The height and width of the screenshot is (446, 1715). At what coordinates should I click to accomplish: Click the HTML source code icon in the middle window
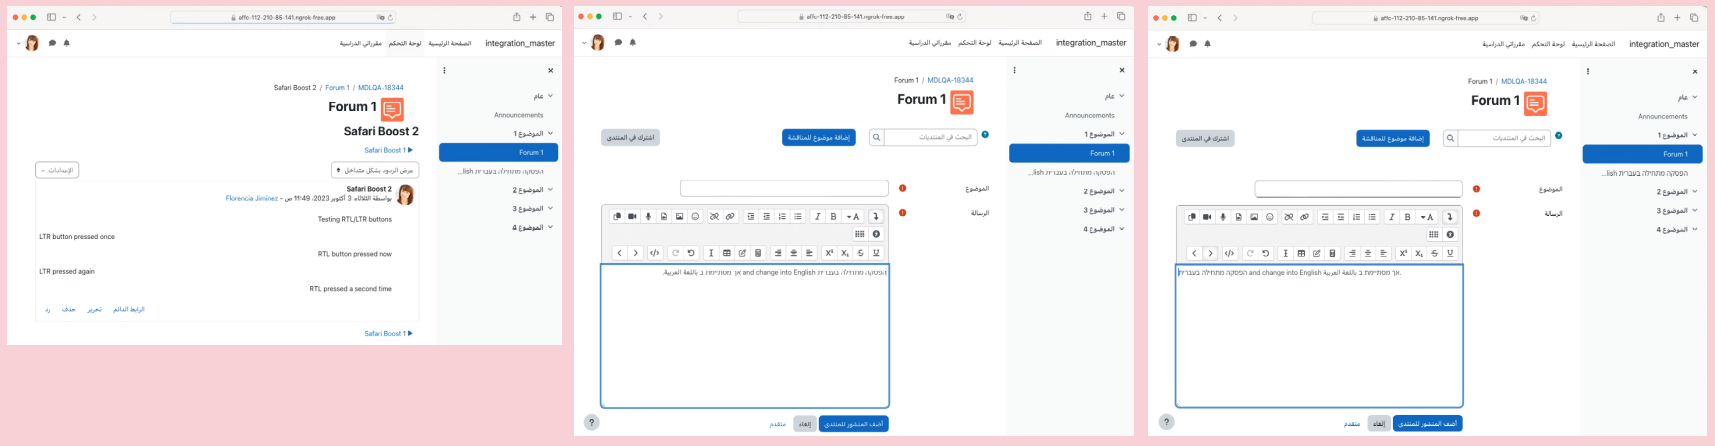(655, 253)
